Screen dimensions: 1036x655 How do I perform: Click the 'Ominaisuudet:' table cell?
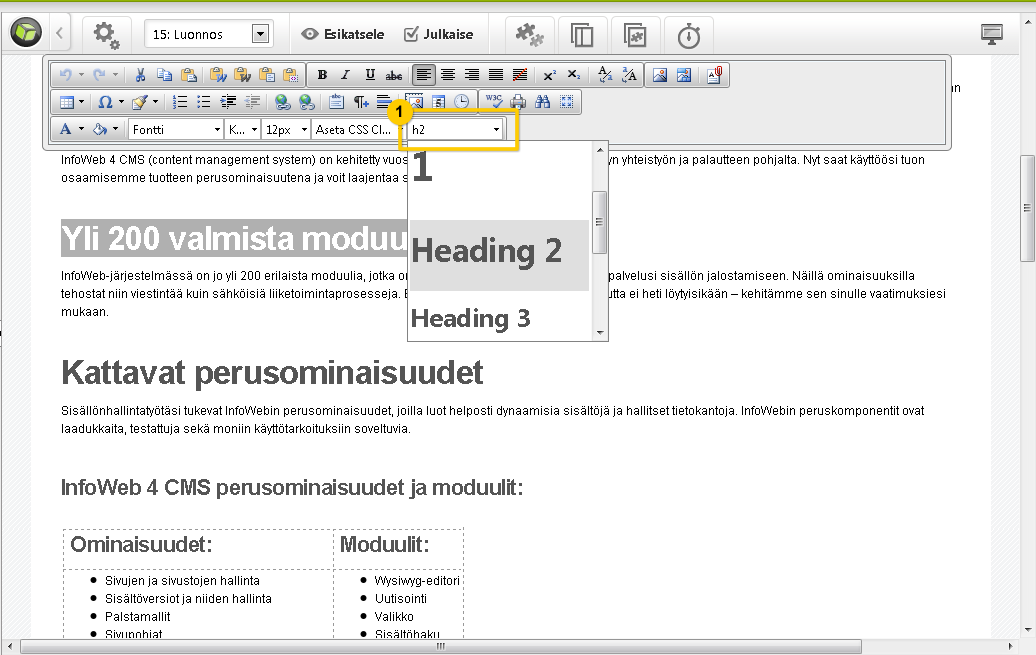pos(198,548)
